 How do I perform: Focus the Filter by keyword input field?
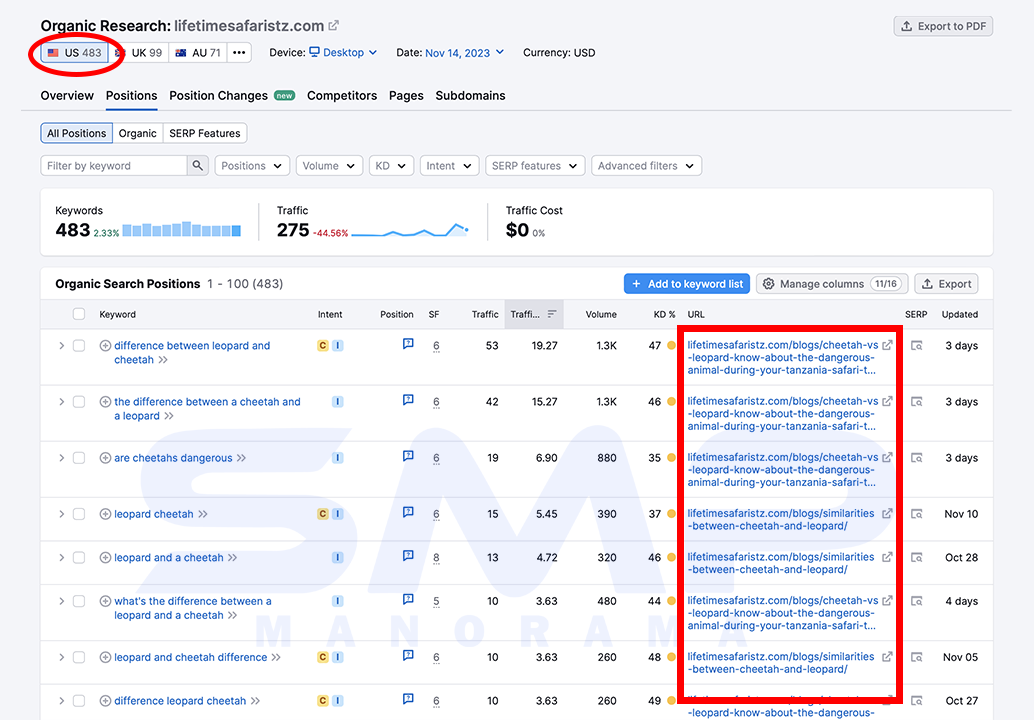click(113, 165)
